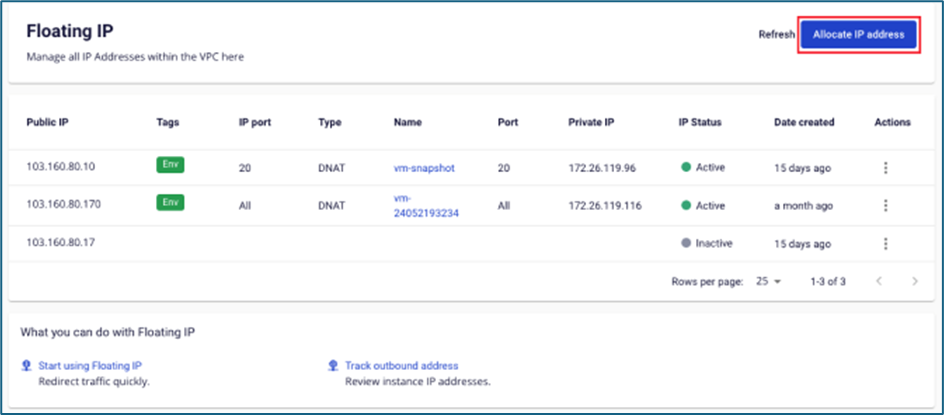Click green Active status dot for vm-snapshot

click(x=686, y=168)
